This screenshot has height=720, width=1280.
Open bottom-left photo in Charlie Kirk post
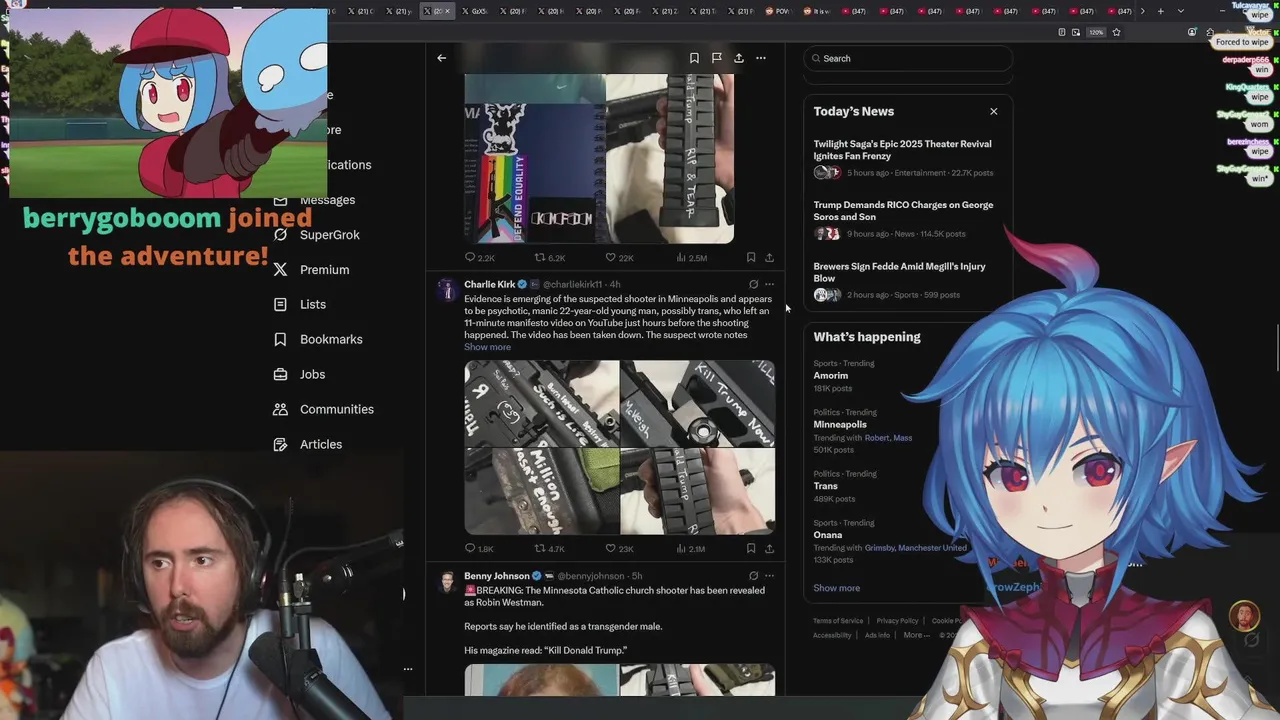click(541, 491)
